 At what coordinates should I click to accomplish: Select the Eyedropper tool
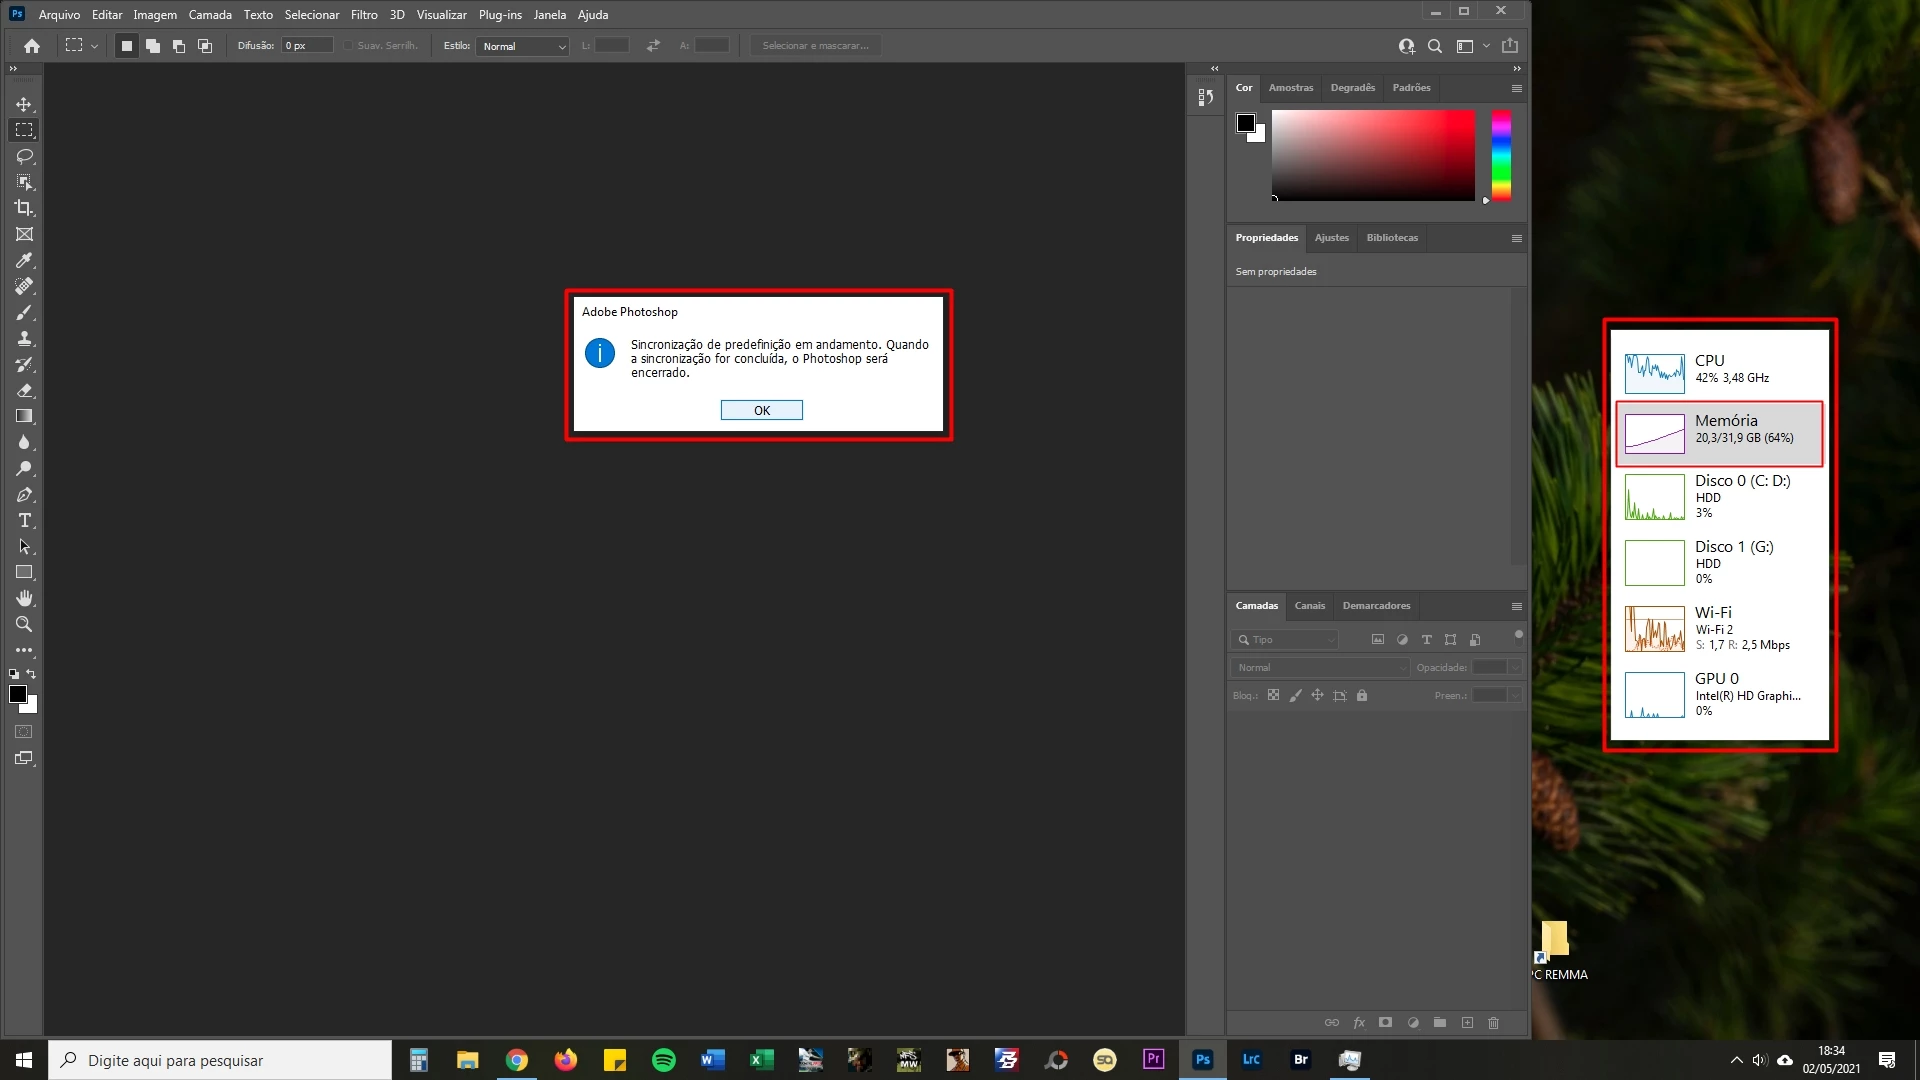tap(24, 260)
